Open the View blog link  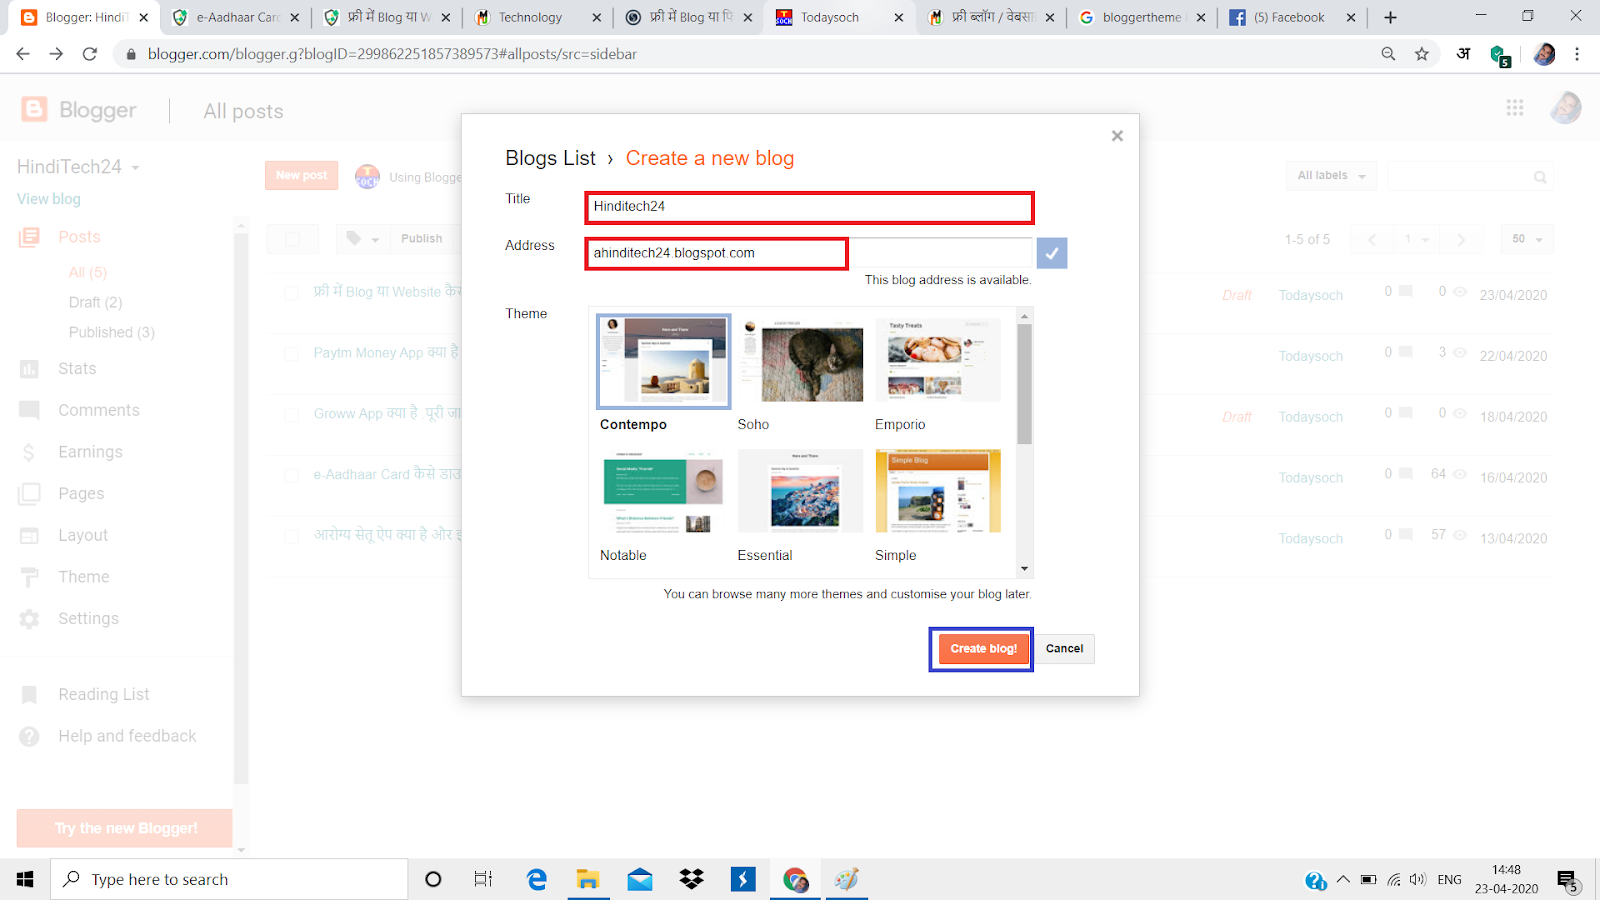click(x=48, y=199)
